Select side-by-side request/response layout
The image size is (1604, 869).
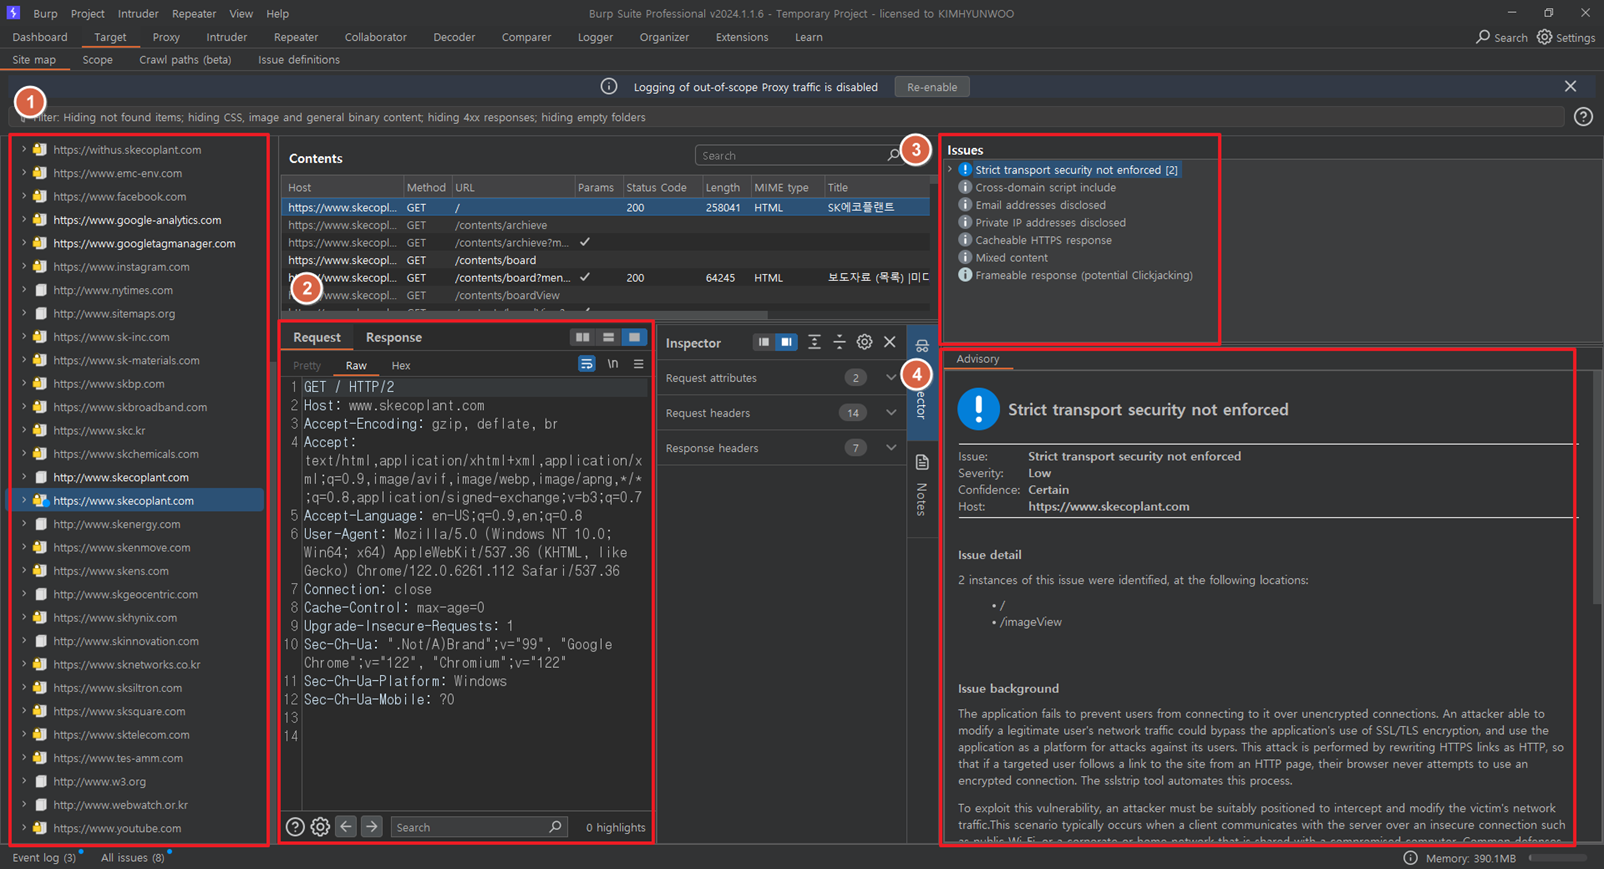(x=582, y=338)
